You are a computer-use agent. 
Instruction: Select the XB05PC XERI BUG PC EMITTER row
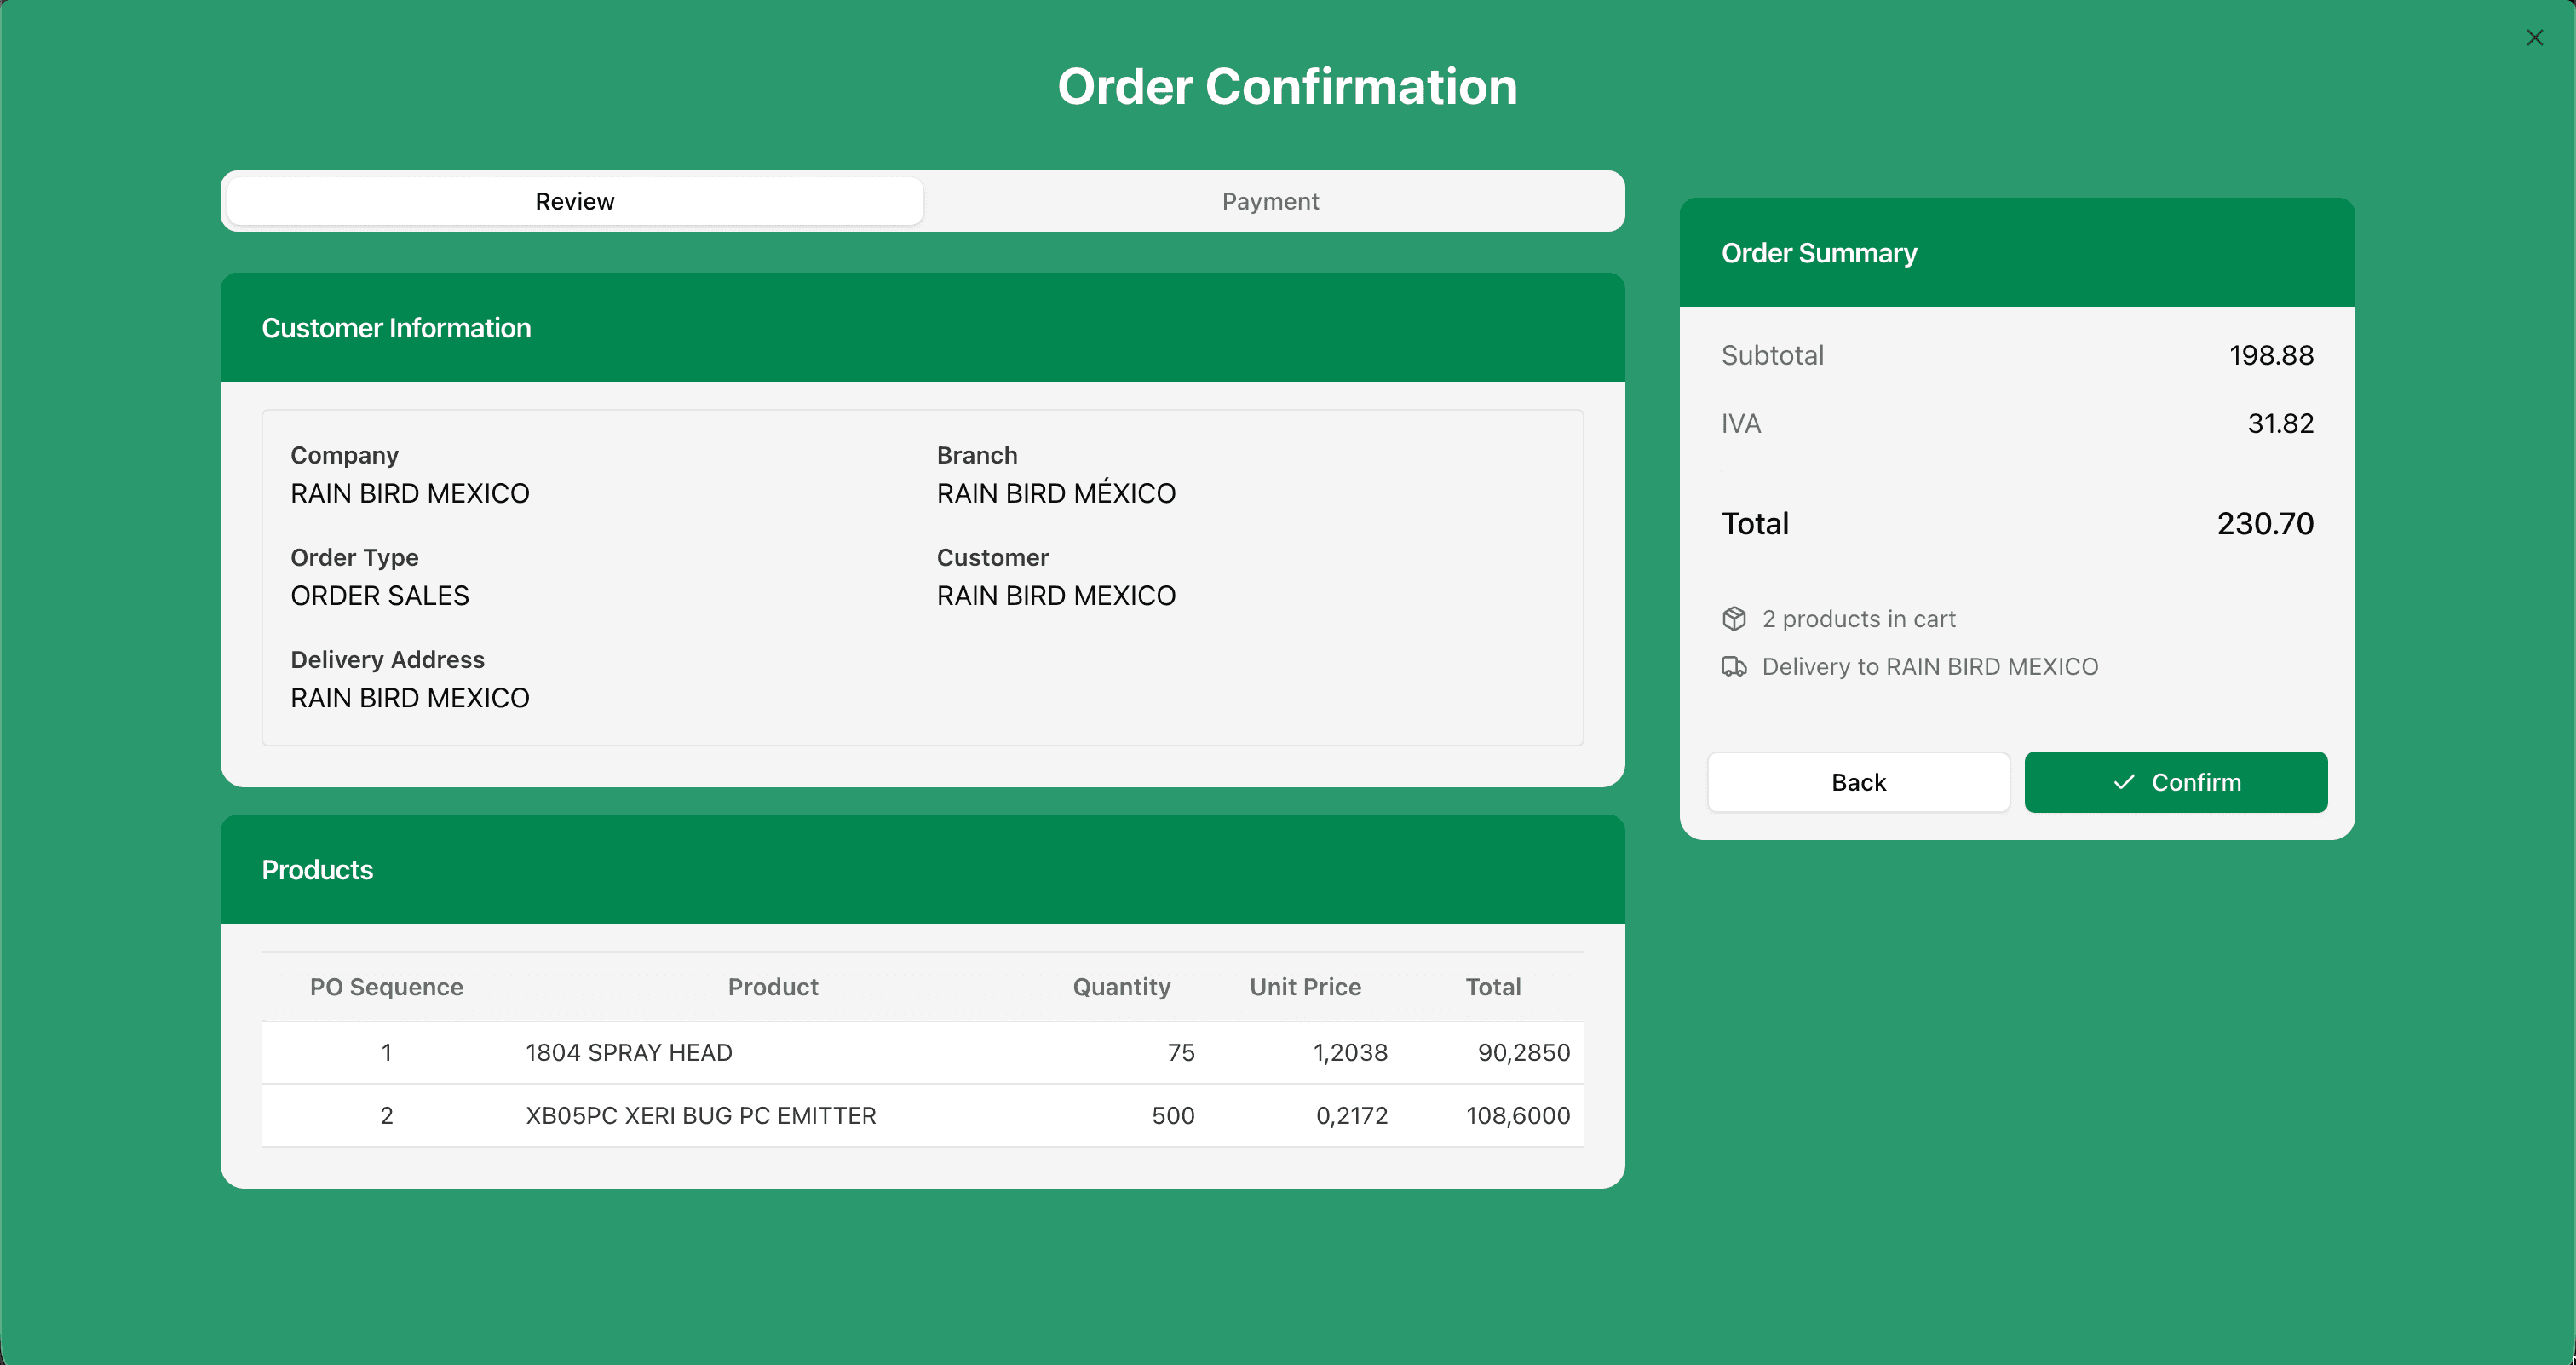coord(922,1115)
